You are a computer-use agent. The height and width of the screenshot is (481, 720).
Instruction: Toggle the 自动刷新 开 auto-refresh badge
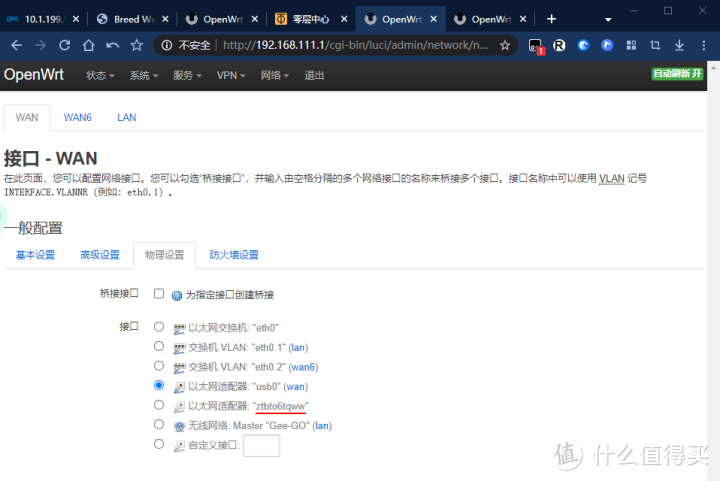coord(677,73)
